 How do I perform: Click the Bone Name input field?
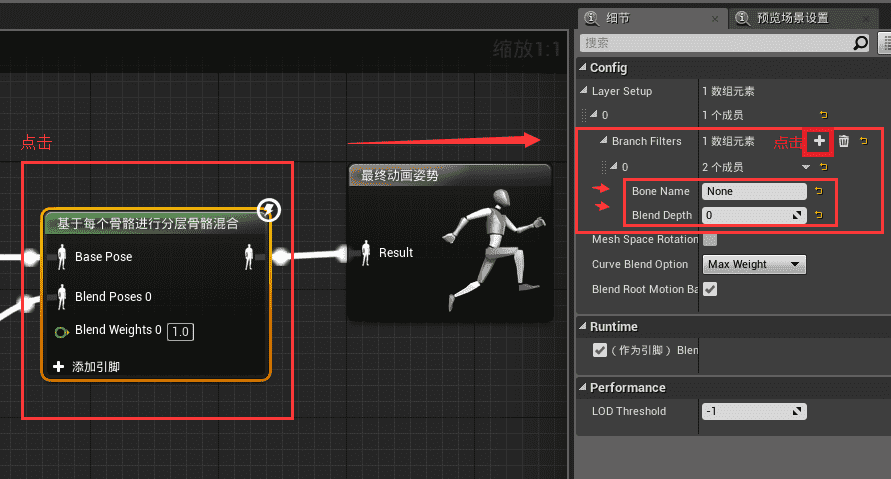pos(754,190)
